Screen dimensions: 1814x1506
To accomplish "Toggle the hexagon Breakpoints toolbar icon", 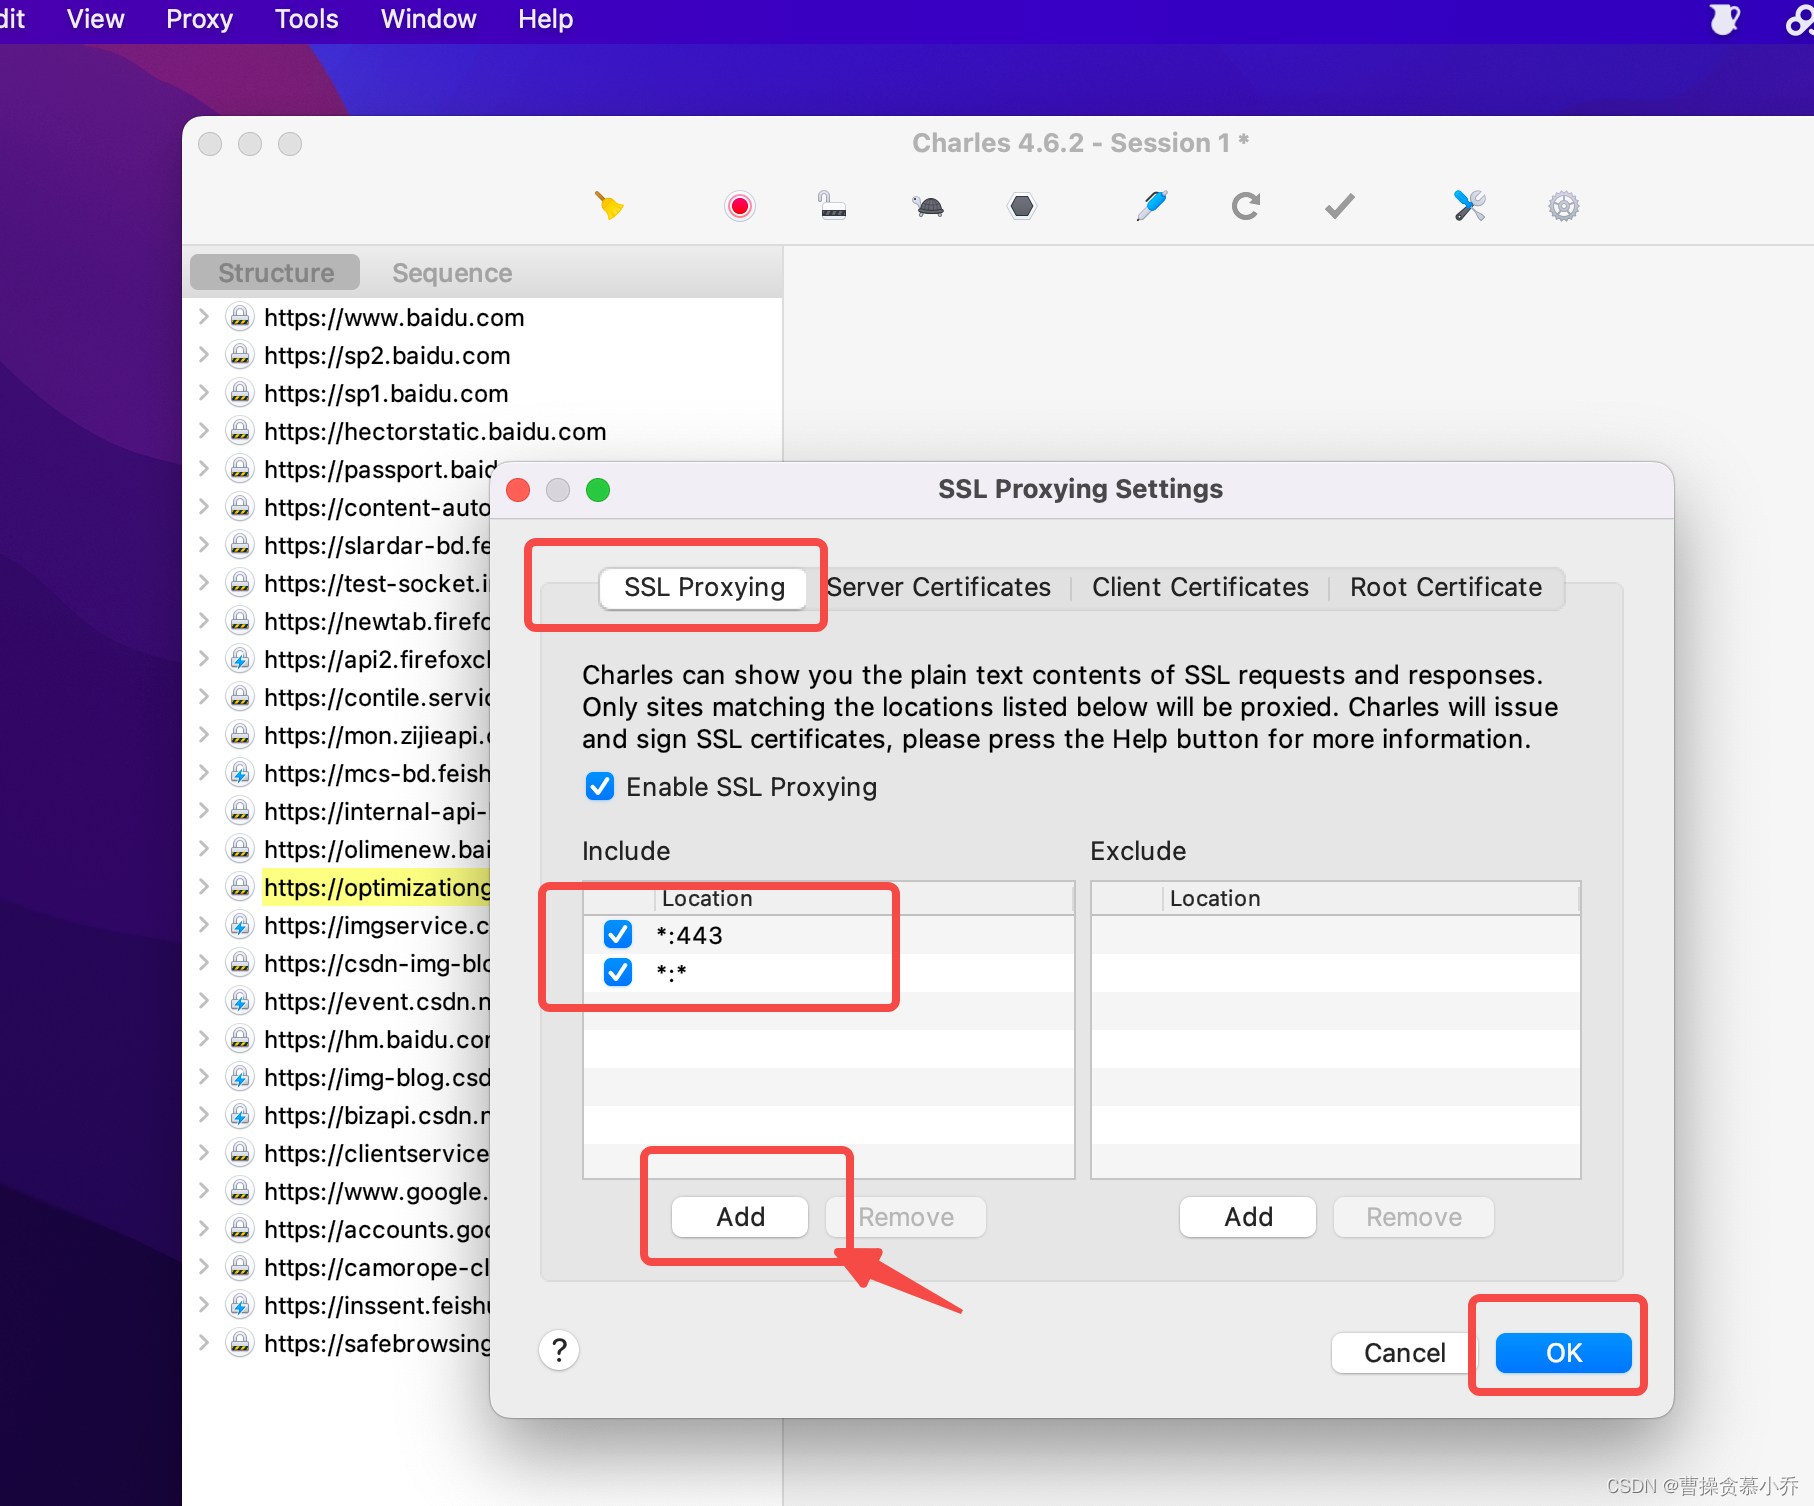I will click(1022, 206).
